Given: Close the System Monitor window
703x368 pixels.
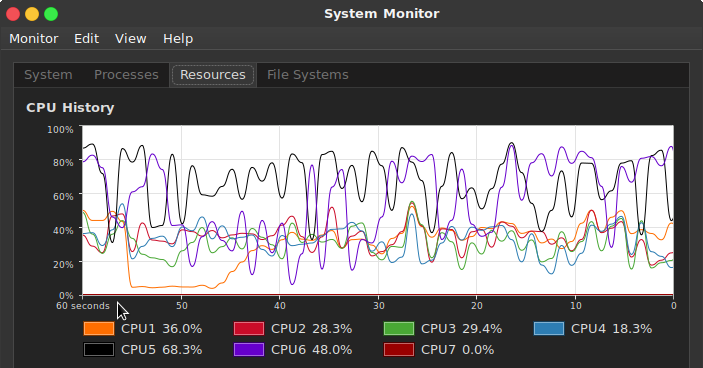Looking at the screenshot, I should pyautogui.click(x=13, y=14).
